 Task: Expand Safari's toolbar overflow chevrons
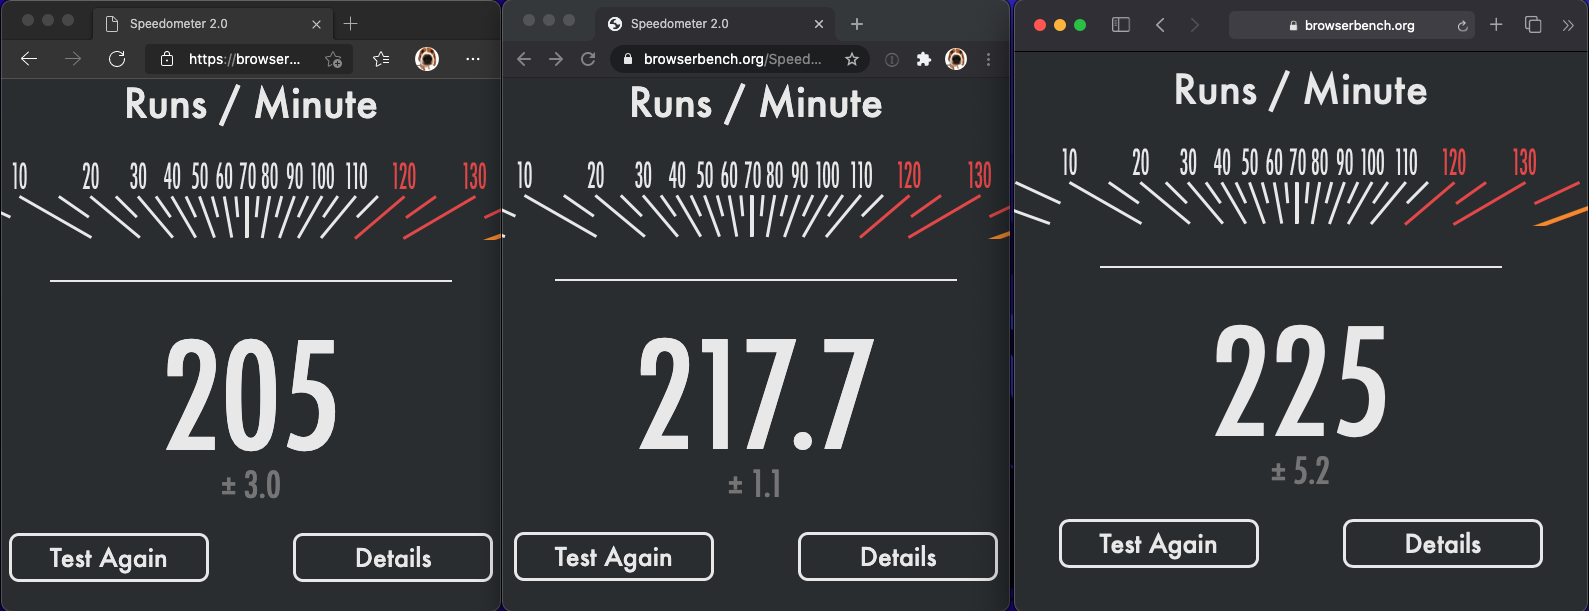point(1568,25)
